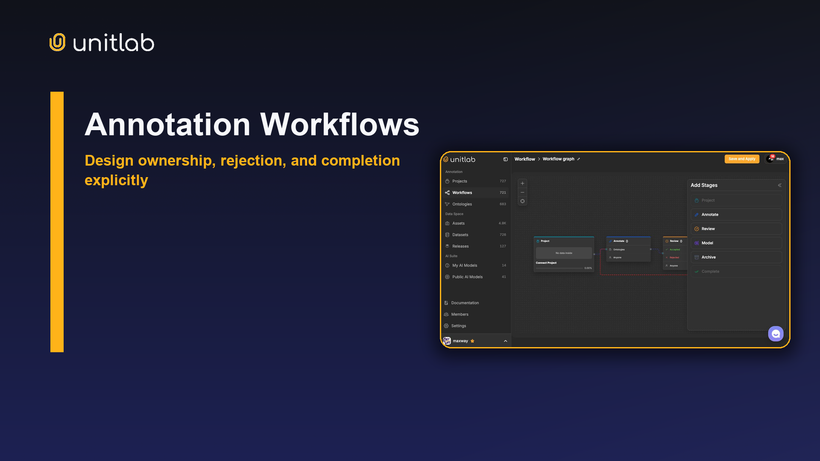Add the Annotate stage
The height and width of the screenshot is (461, 820).
click(736, 215)
